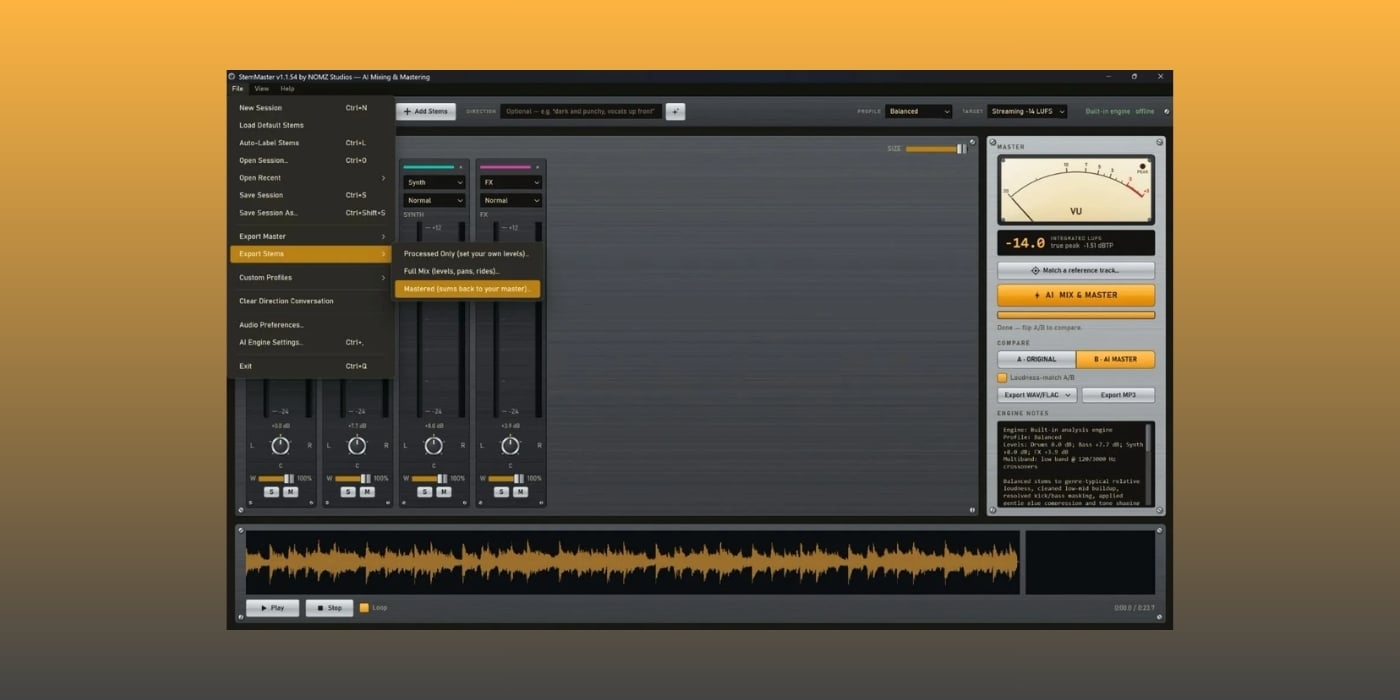
Task: Toggle Loudness-match A/B checkbox
Action: [1002, 377]
